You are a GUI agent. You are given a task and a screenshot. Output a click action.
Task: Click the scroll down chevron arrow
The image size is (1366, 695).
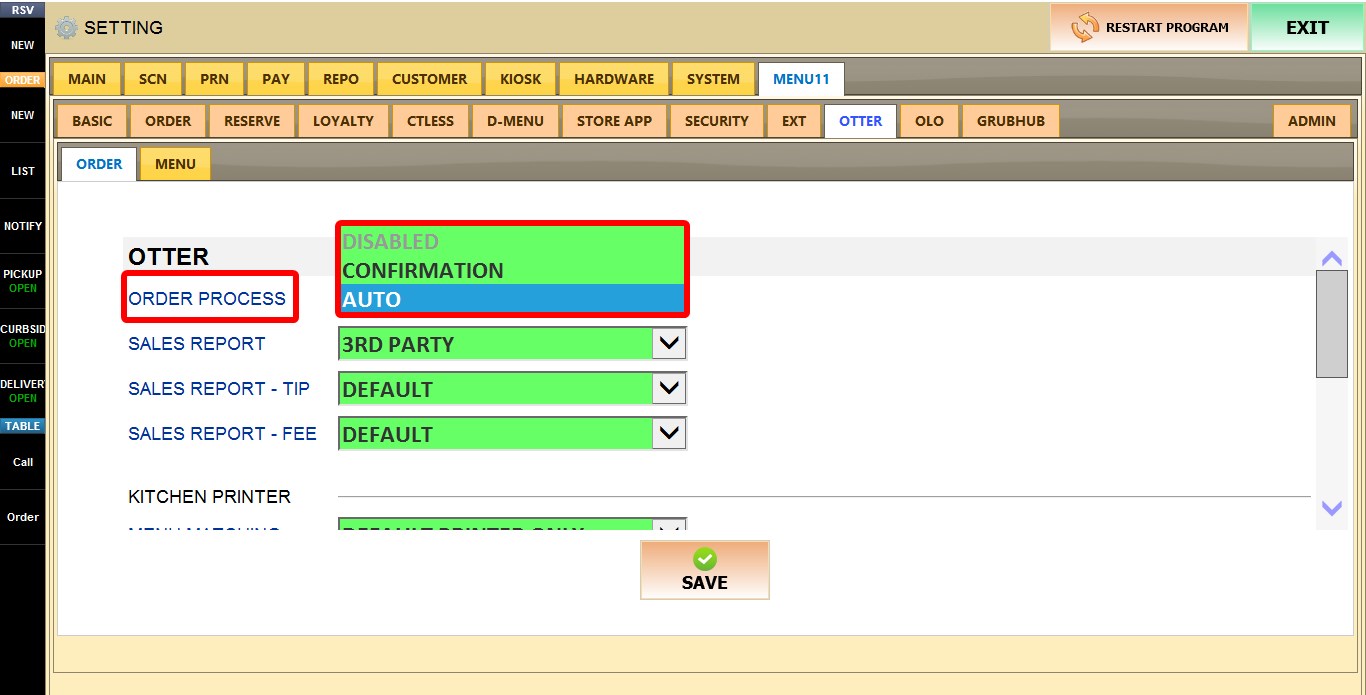point(1331,508)
